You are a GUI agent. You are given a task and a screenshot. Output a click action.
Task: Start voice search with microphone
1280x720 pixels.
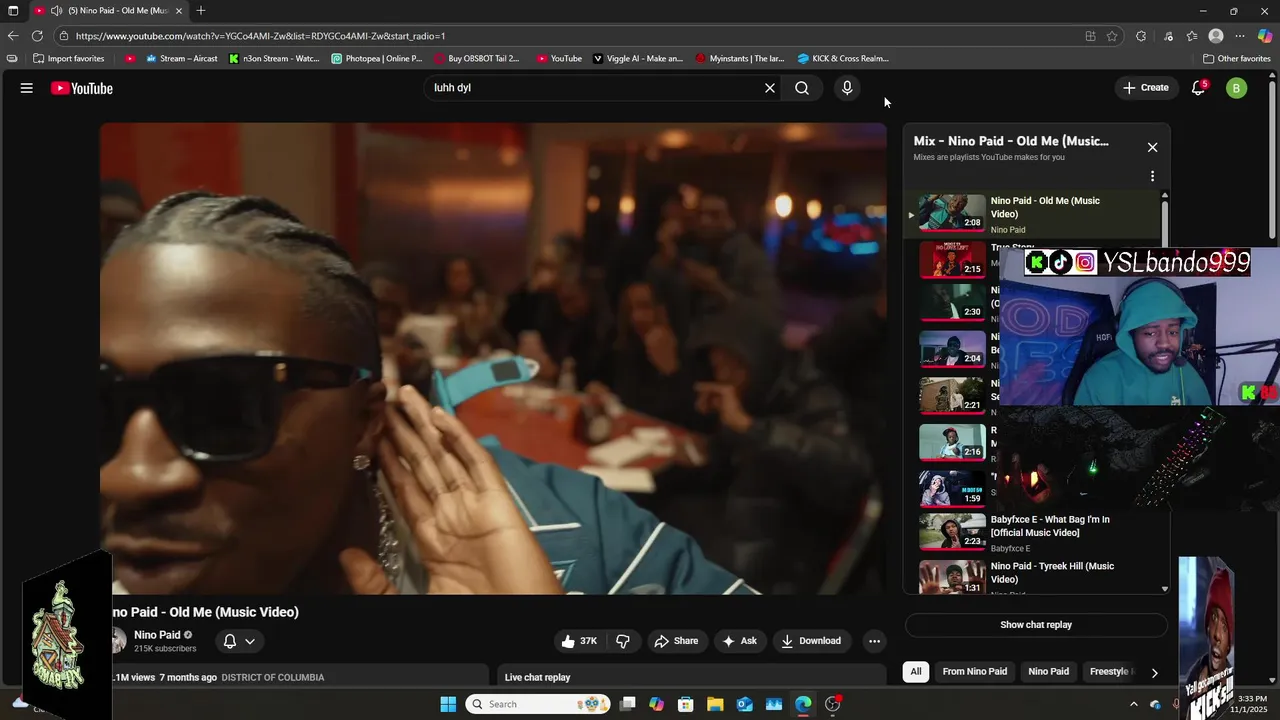pyautogui.click(x=847, y=88)
